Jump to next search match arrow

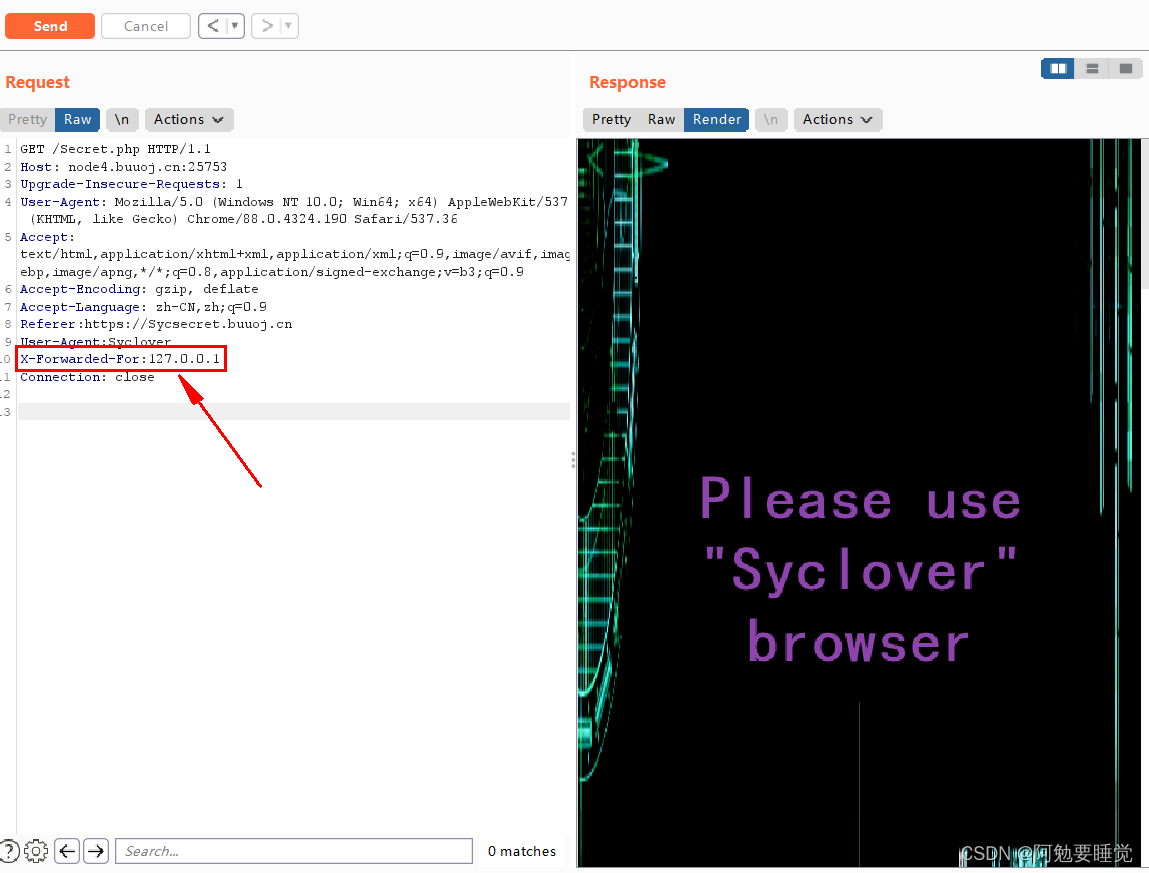tap(95, 851)
